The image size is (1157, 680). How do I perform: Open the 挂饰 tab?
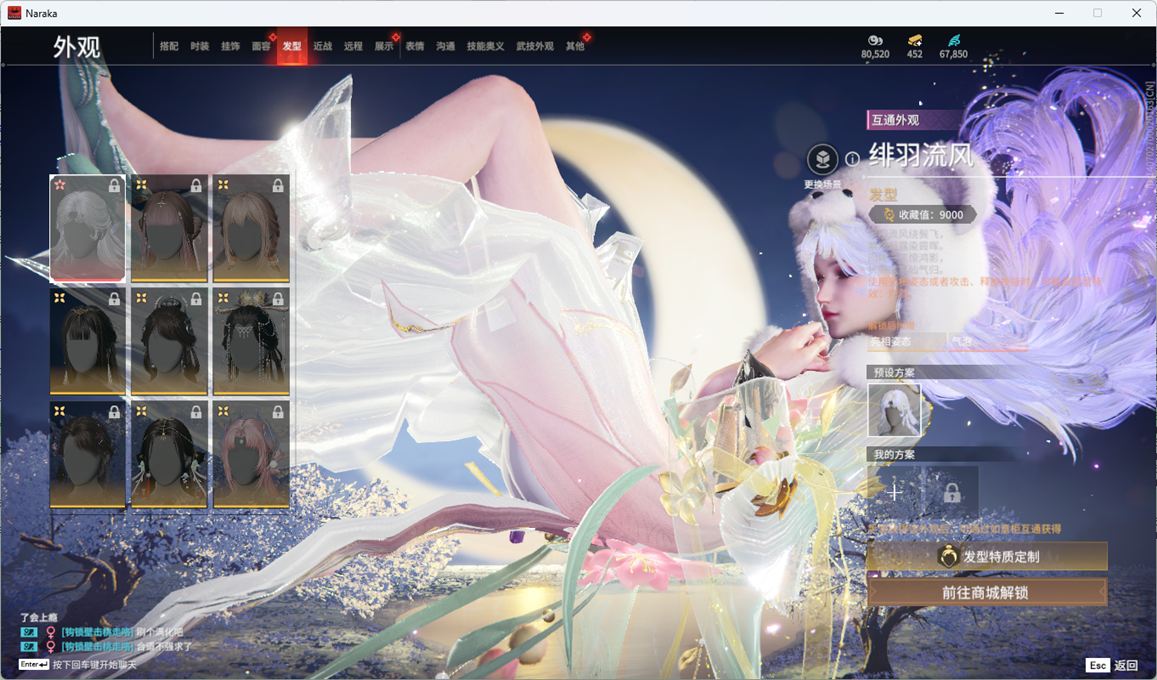pyautogui.click(x=230, y=46)
